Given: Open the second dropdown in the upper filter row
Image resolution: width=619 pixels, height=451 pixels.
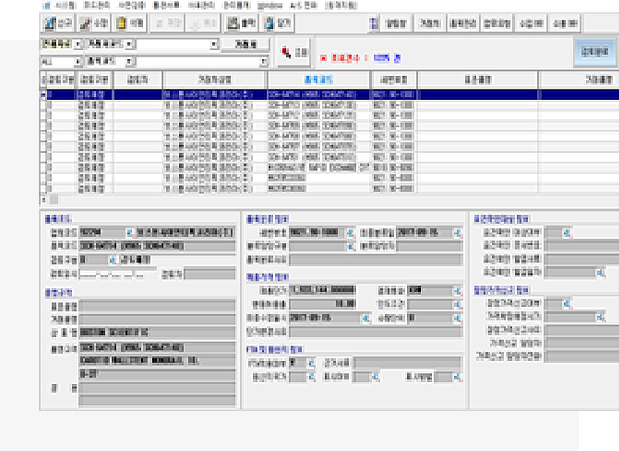Looking at the screenshot, I should click(129, 44).
